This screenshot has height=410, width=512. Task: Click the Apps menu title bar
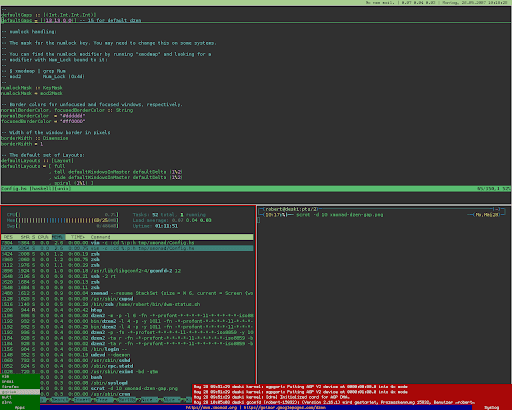click(20, 407)
